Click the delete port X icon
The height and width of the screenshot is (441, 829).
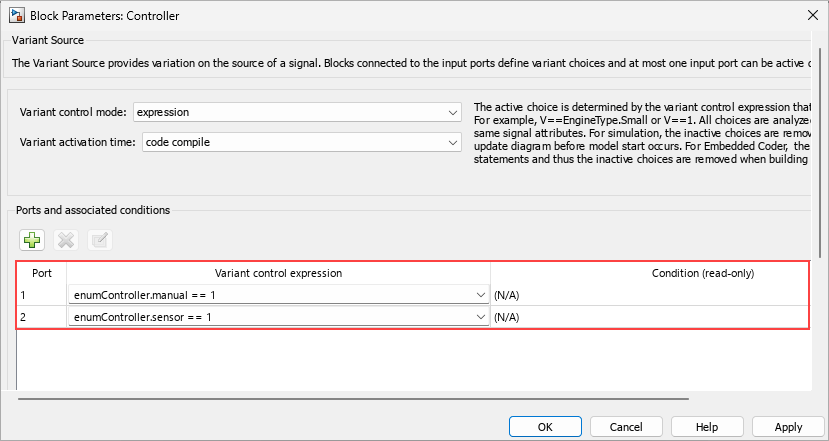coord(66,240)
